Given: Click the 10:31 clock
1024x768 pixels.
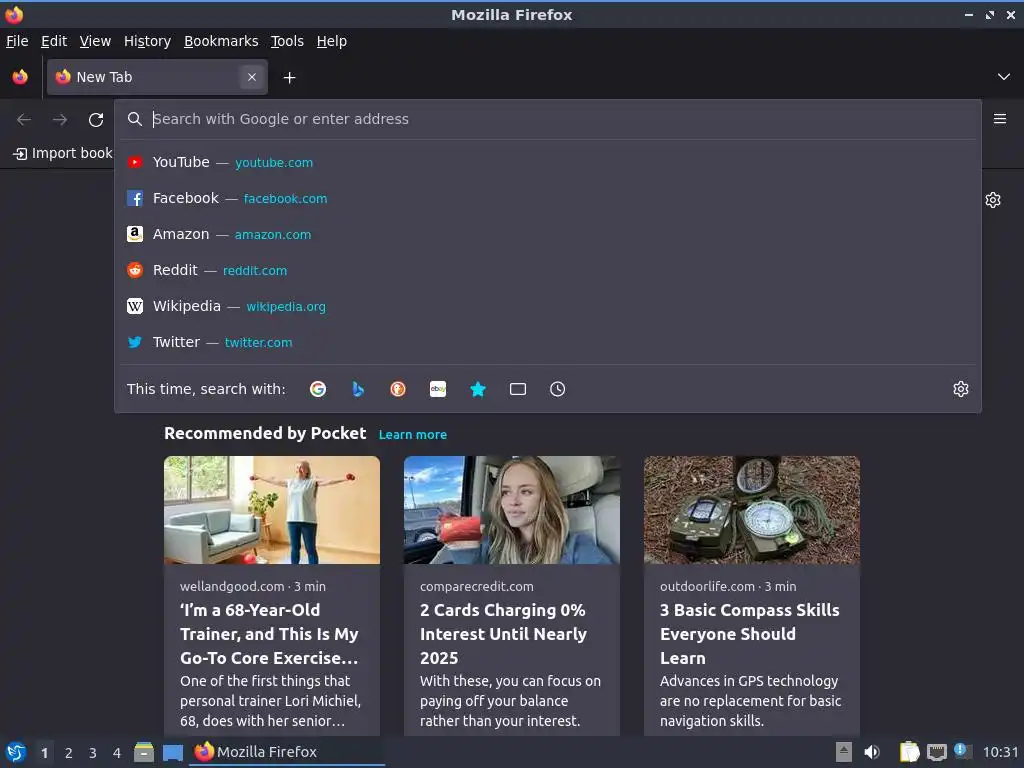Looking at the screenshot, I should point(1000,753).
